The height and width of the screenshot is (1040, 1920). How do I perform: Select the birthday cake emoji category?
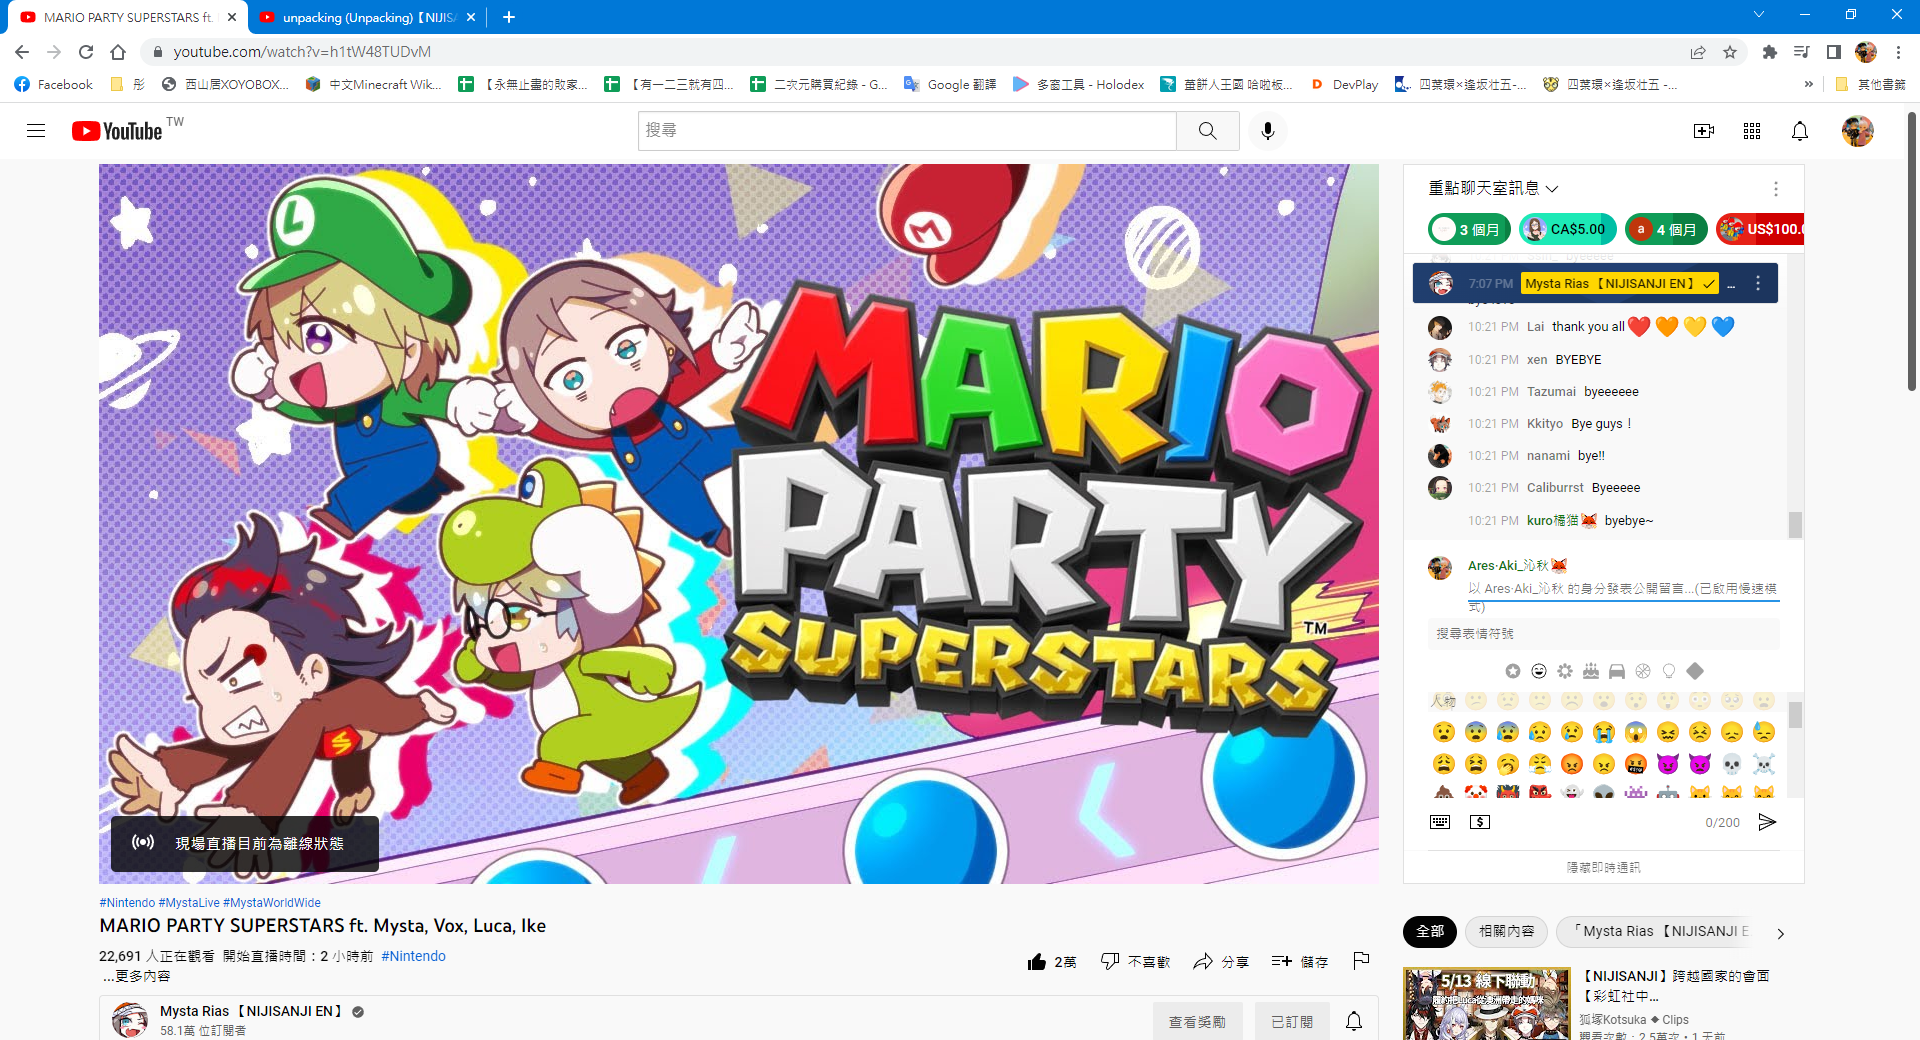pos(1591,671)
